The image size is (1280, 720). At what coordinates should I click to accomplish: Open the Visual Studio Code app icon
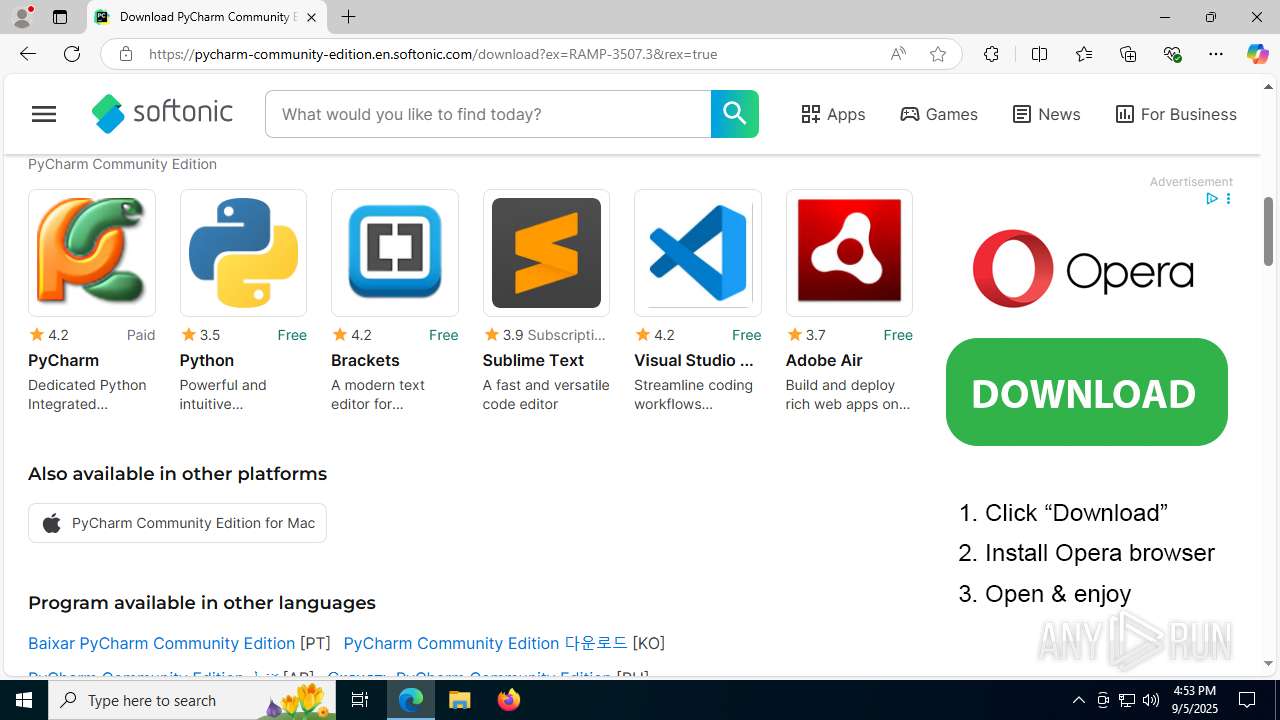(698, 253)
